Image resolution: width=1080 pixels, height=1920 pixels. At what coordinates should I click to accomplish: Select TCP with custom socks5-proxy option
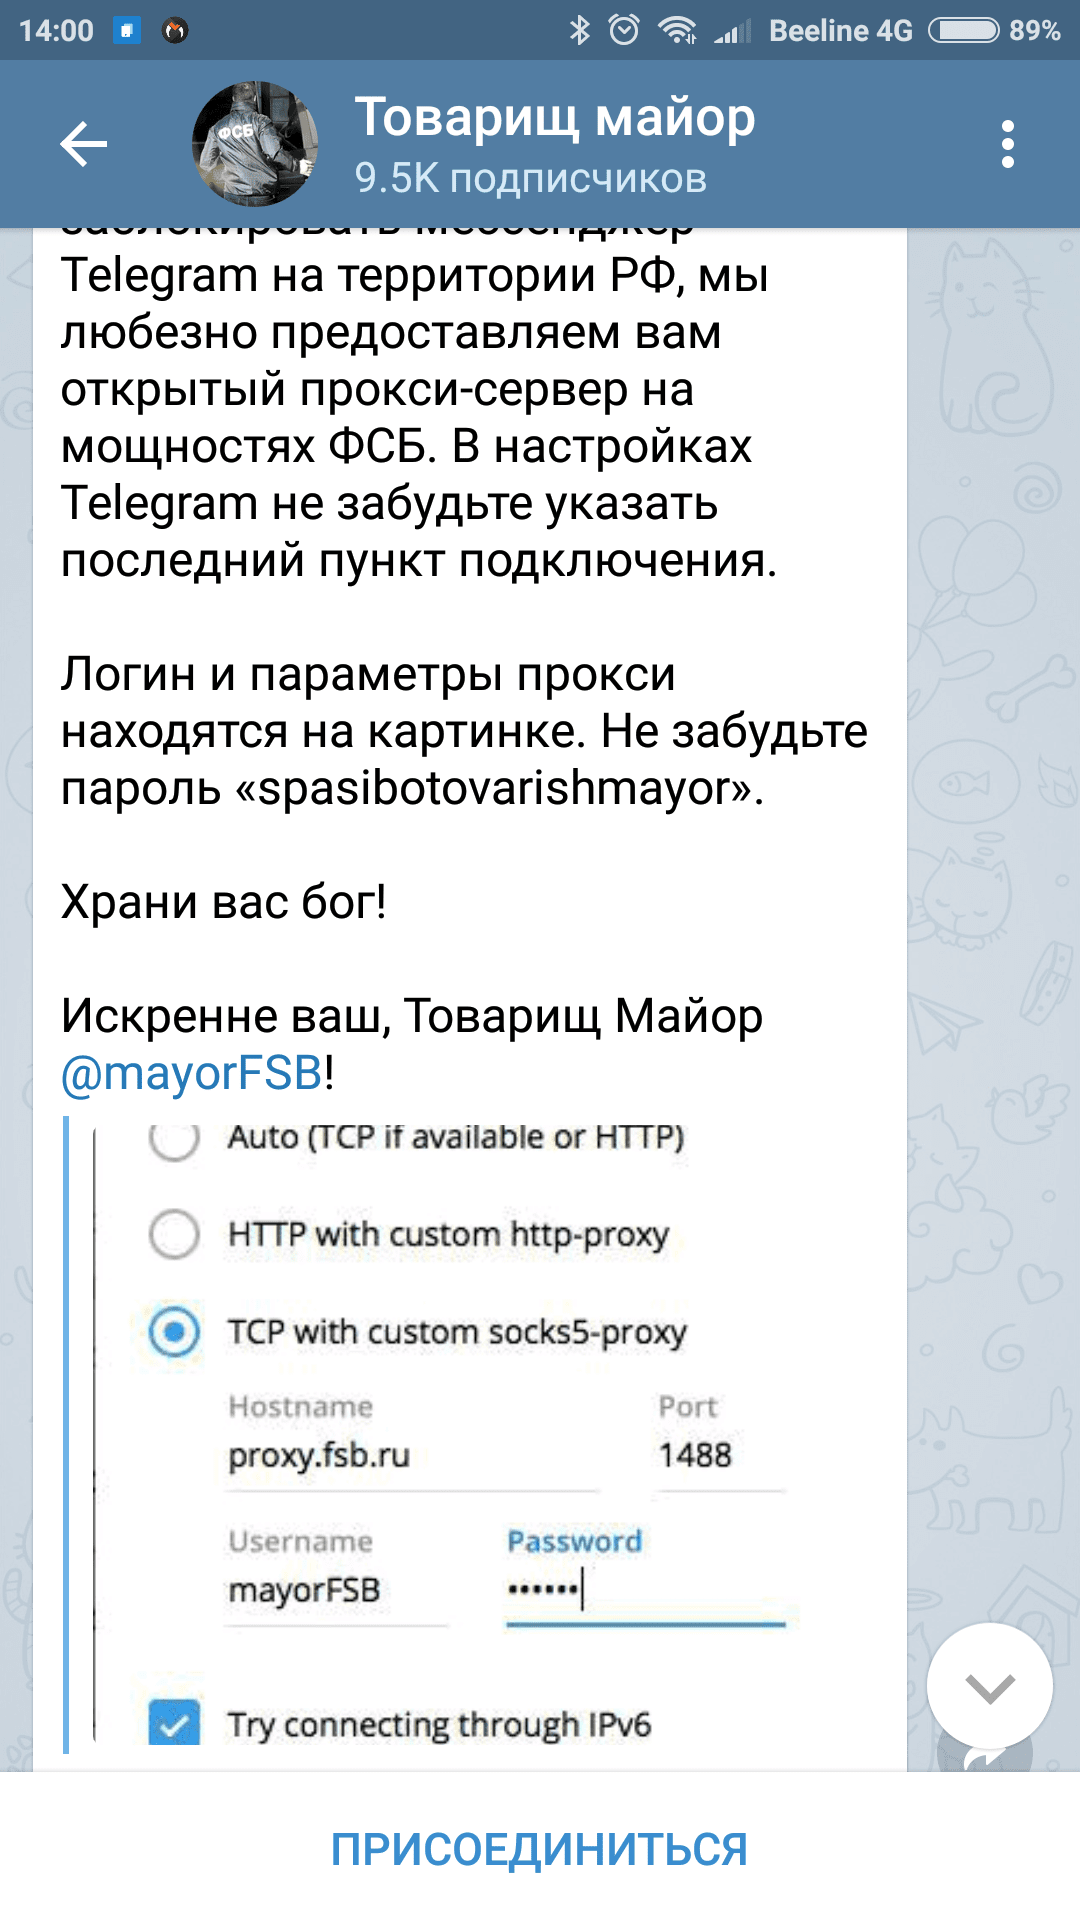click(174, 1332)
